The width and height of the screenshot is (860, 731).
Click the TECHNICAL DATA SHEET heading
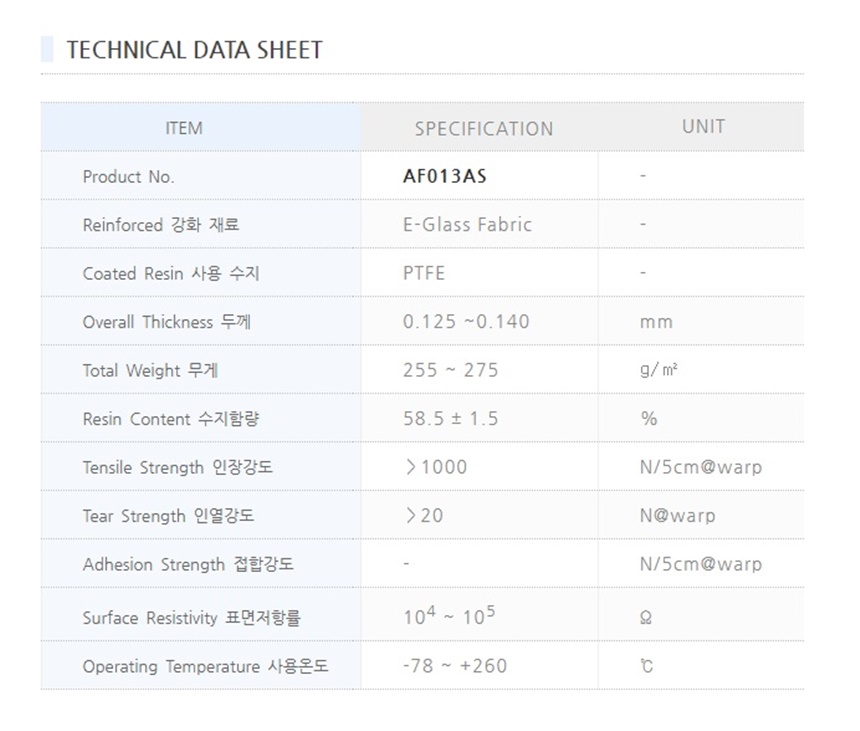194,50
